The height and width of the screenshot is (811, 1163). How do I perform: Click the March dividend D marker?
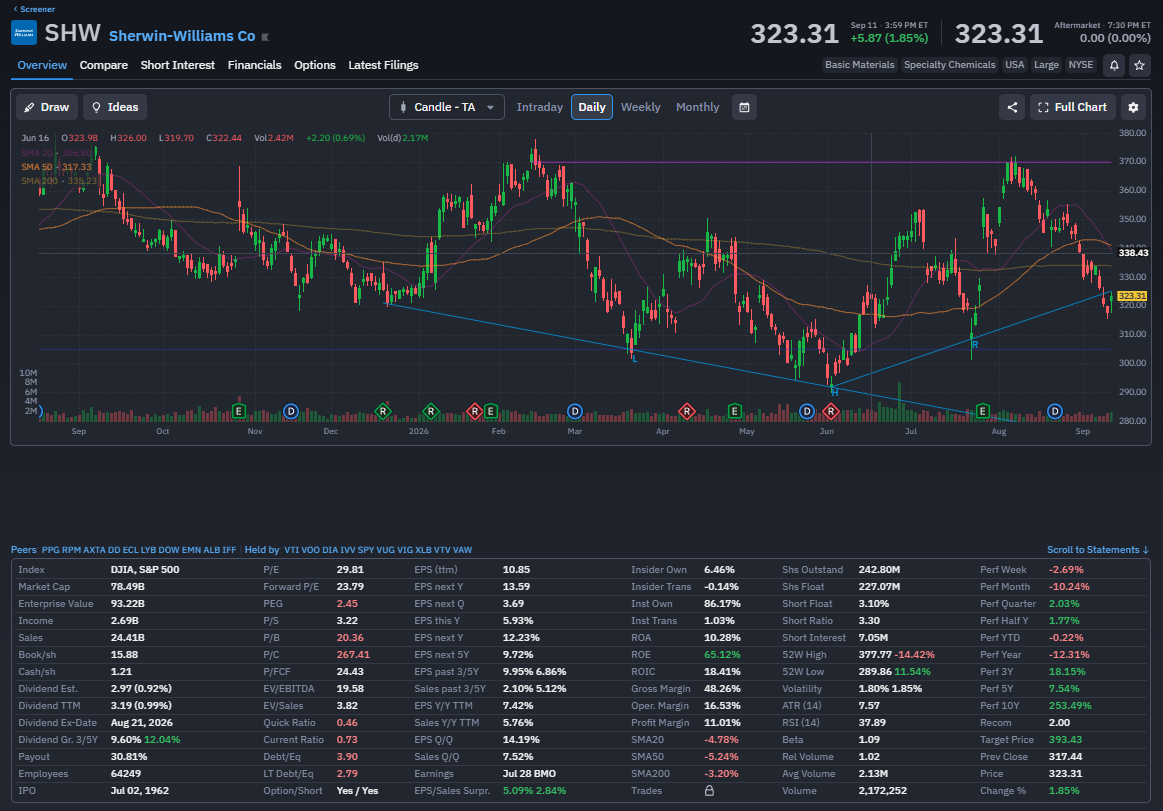[x=574, y=410]
